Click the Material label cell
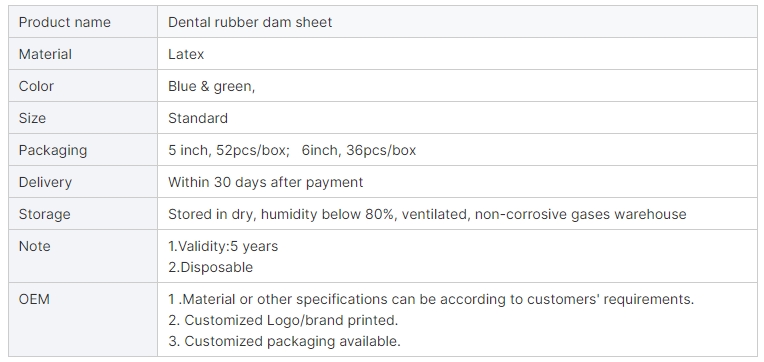Viewport: 764px width, 362px height. [83, 54]
